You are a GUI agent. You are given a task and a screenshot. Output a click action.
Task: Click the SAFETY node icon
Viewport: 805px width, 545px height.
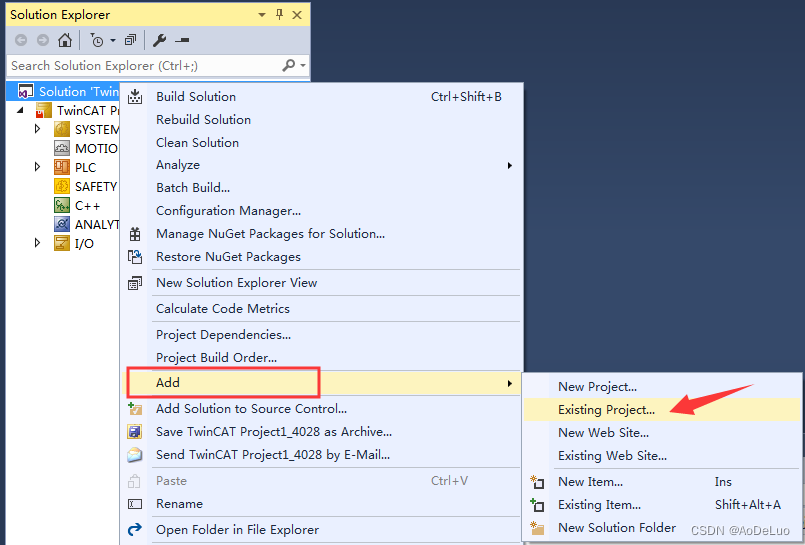pos(62,186)
